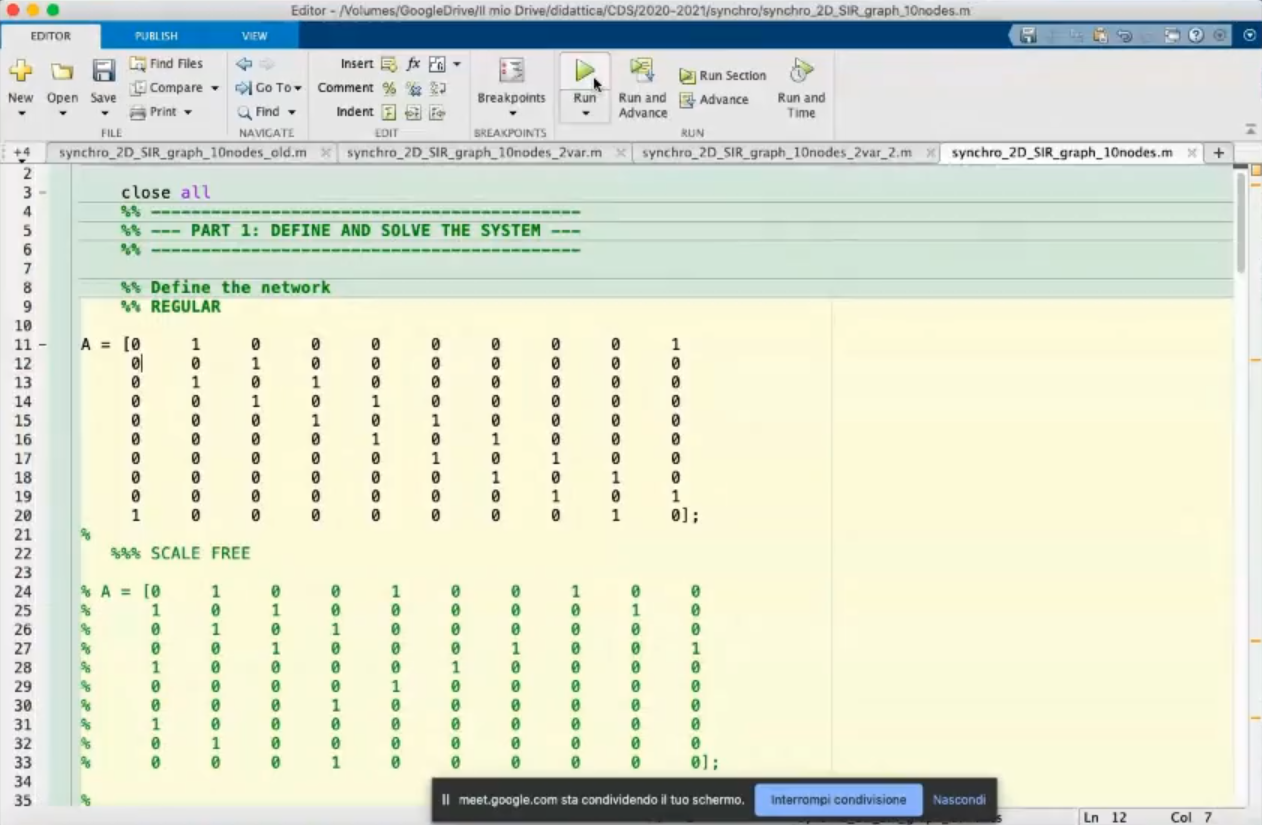Click the Nascondi link
The image size is (1262, 825).
[x=959, y=800]
